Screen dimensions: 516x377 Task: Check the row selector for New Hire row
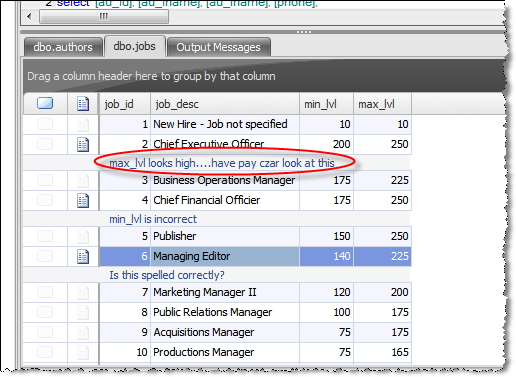coord(45,124)
